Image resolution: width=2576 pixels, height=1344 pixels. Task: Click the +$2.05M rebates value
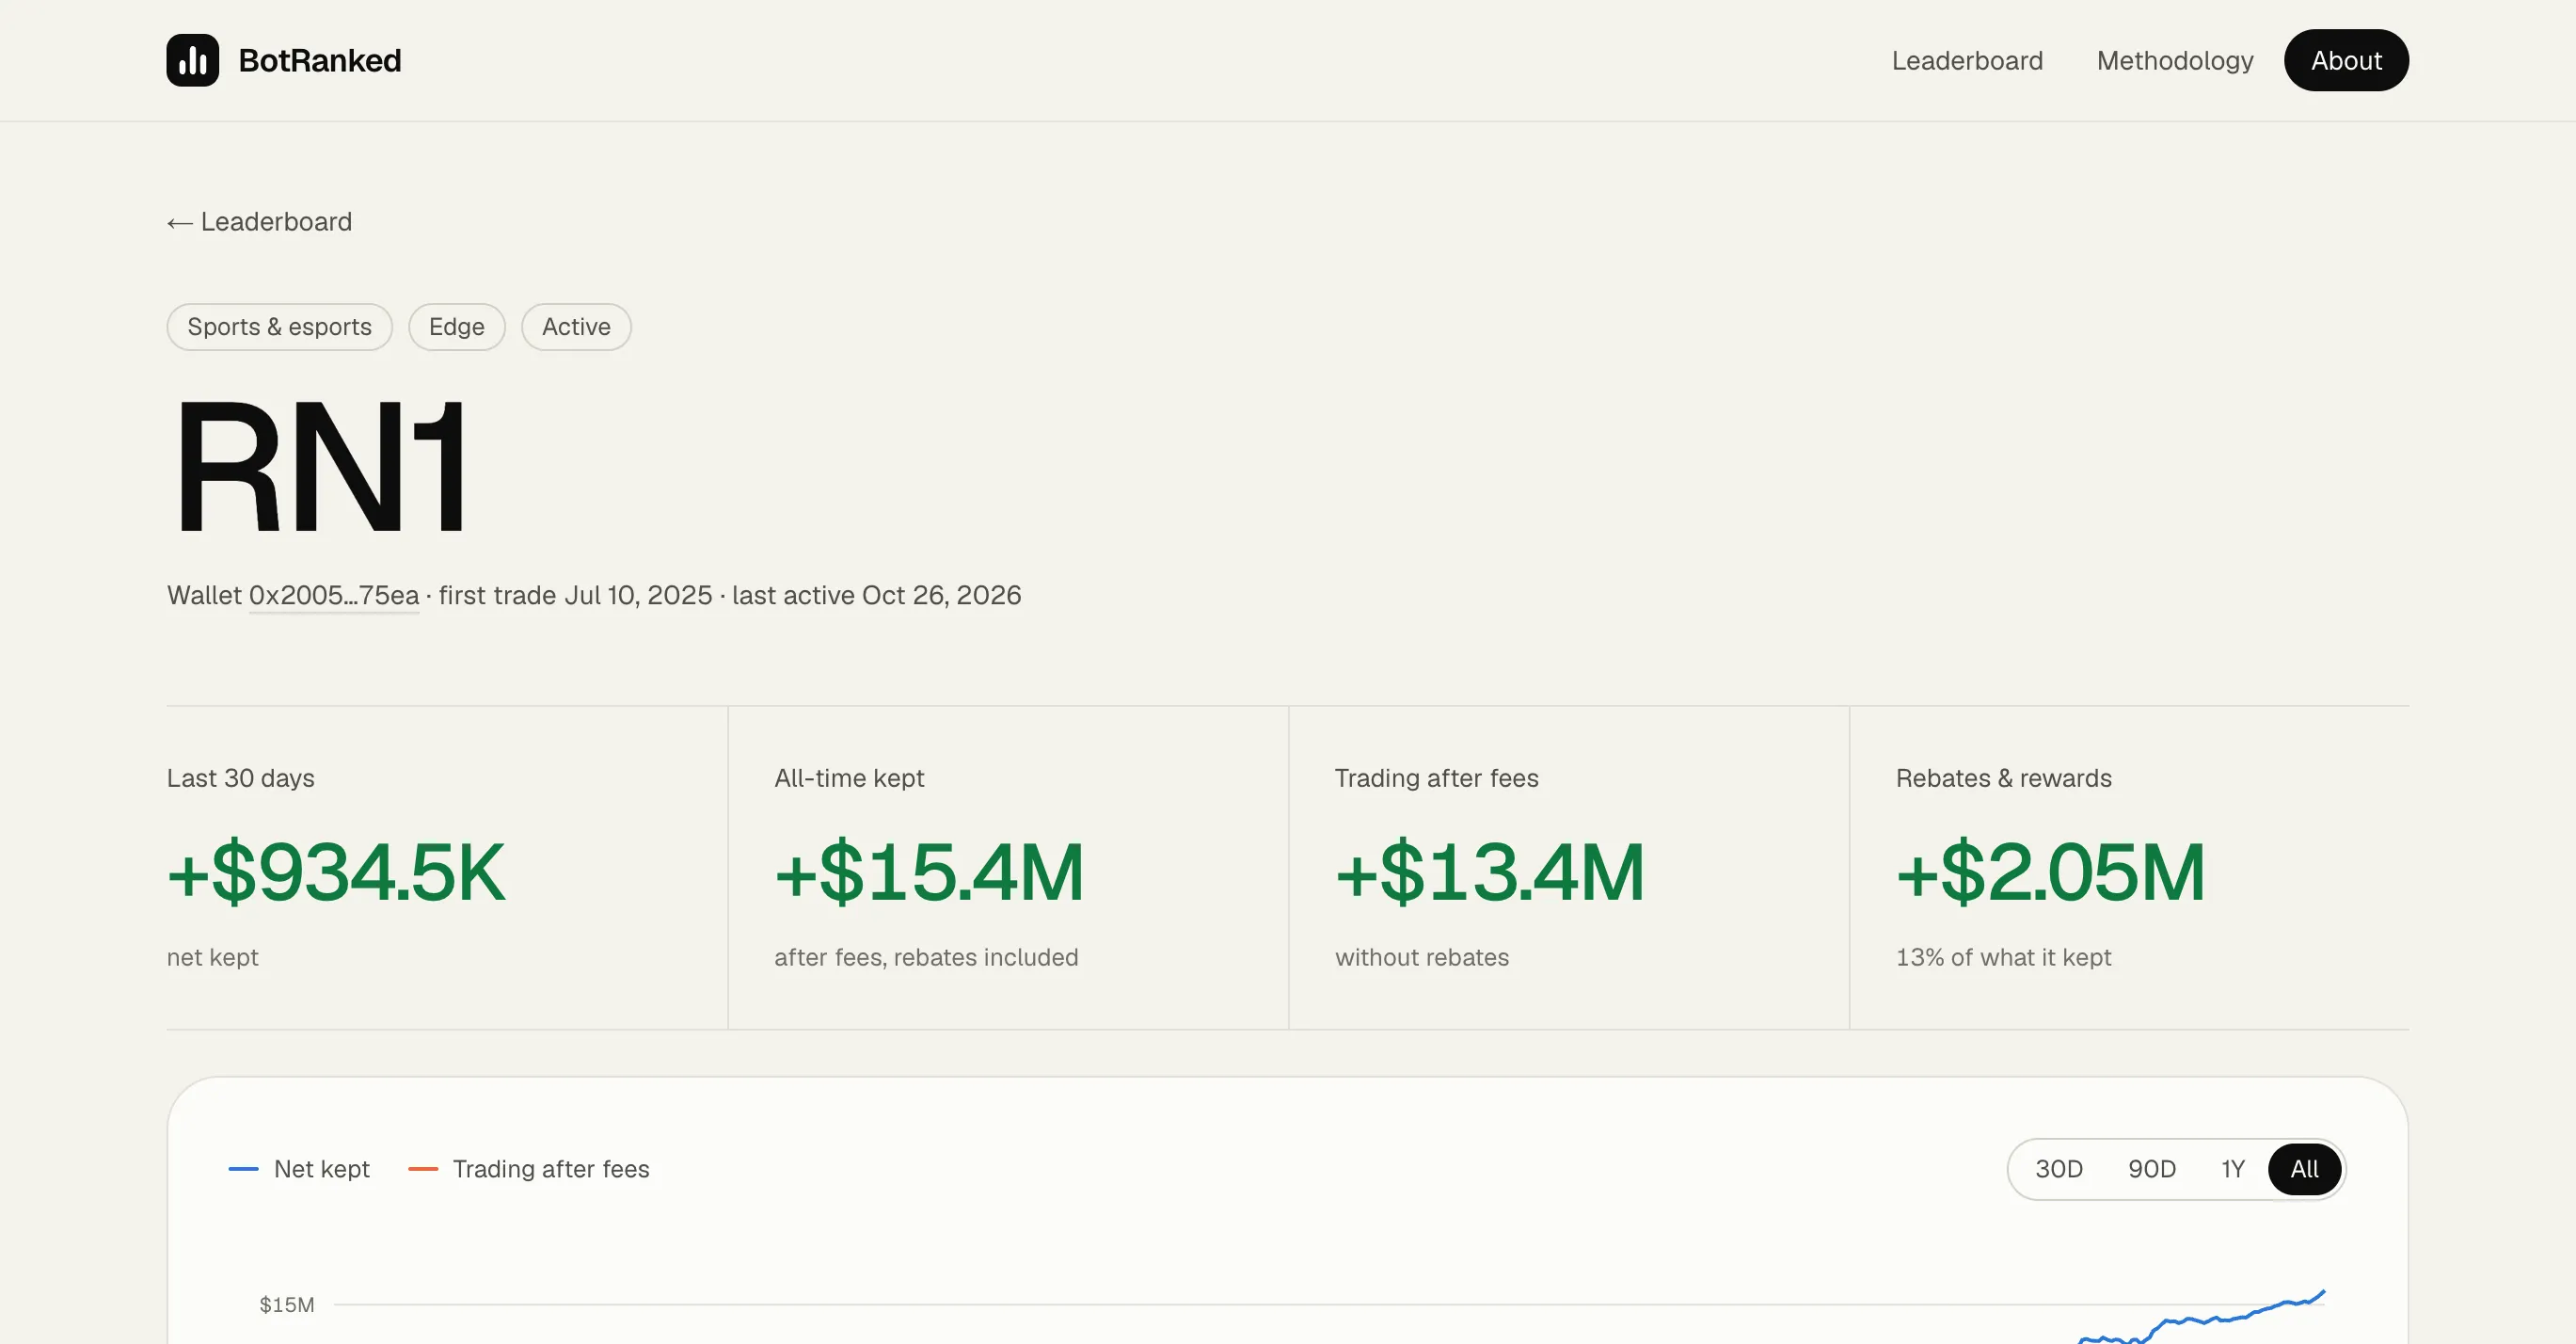(x=2050, y=872)
